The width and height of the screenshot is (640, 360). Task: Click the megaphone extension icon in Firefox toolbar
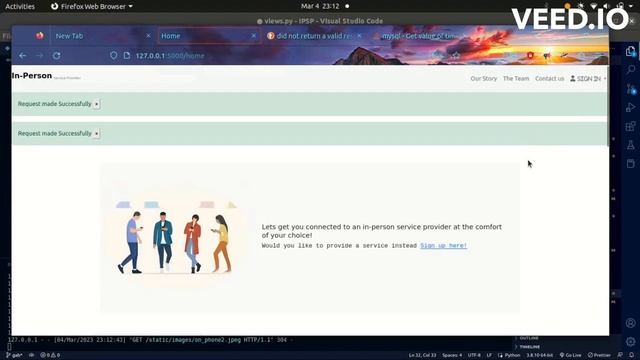click(x=547, y=56)
